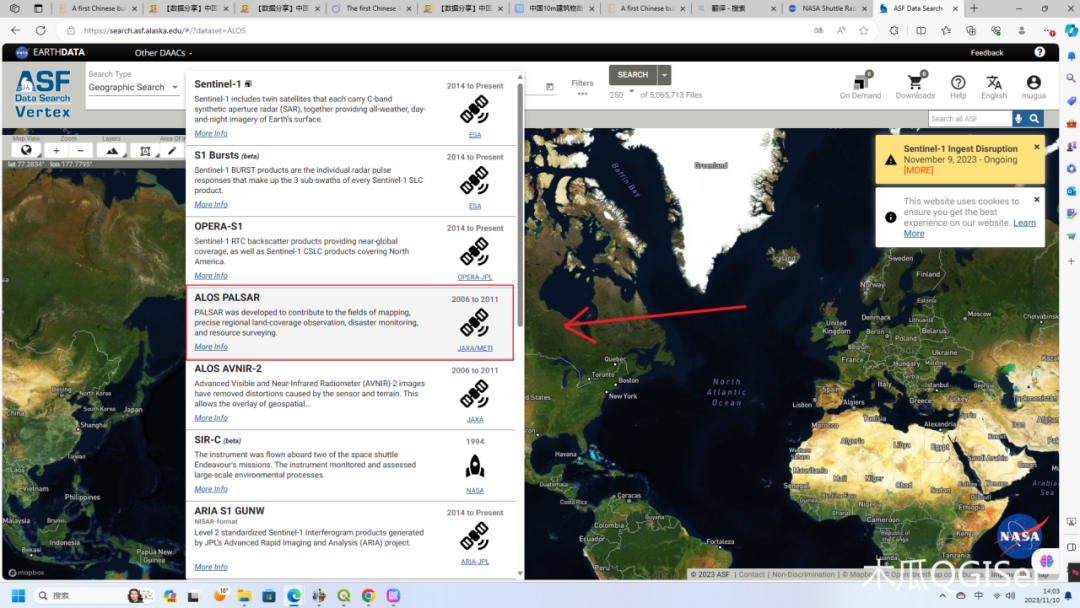
Task: Open the Contact footer link
Action: pyautogui.click(x=751, y=574)
